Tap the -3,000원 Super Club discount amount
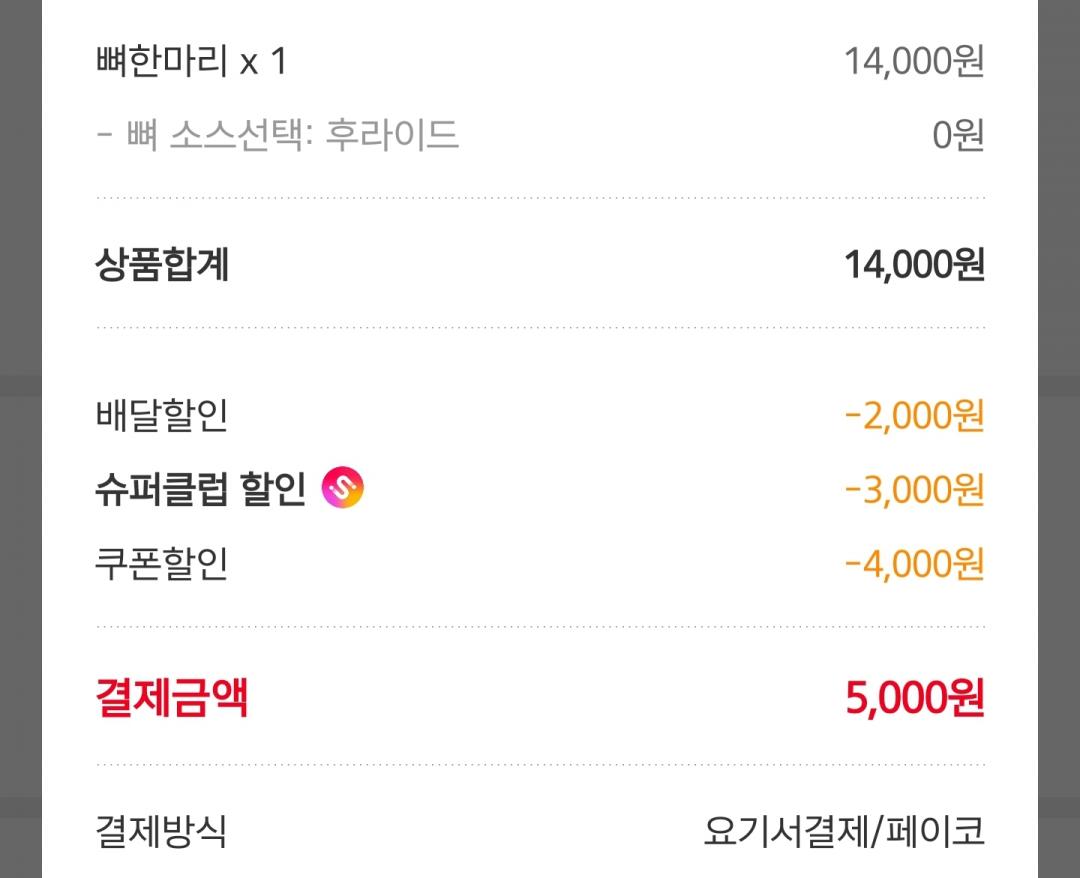 [914, 490]
